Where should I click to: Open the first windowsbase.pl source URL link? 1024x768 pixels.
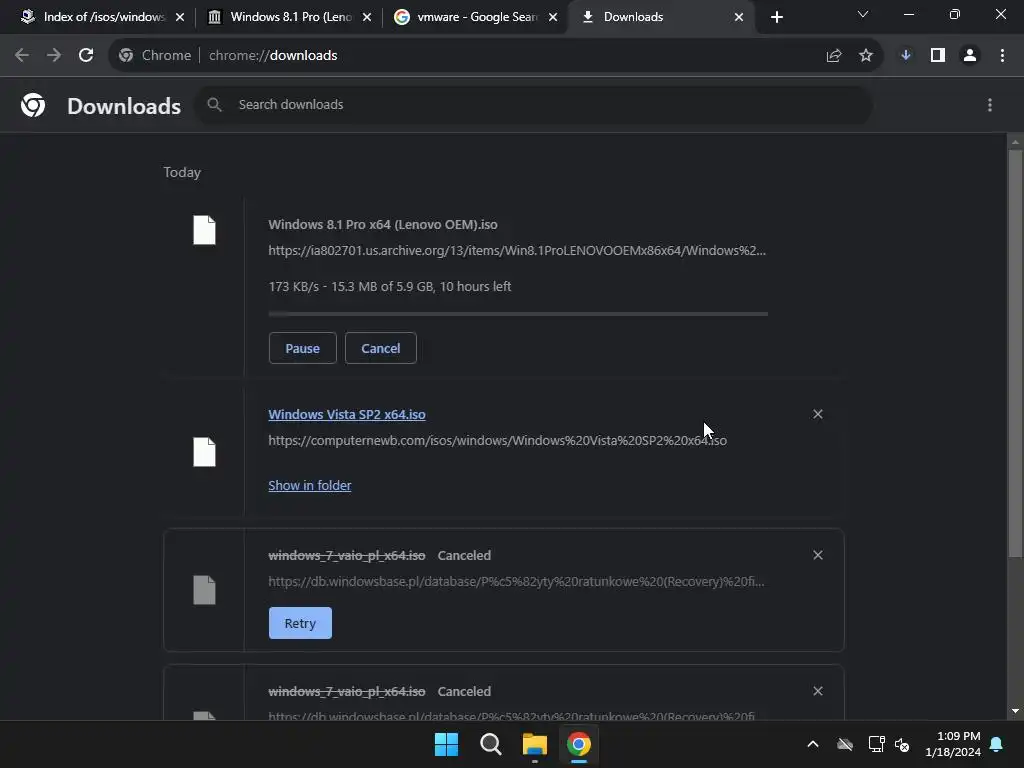click(516, 581)
